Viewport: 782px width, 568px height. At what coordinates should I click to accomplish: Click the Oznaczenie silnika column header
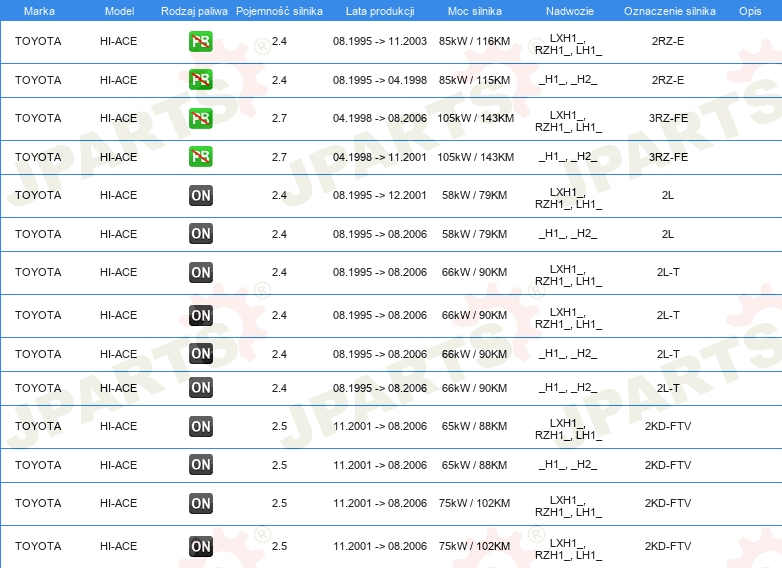(x=669, y=11)
